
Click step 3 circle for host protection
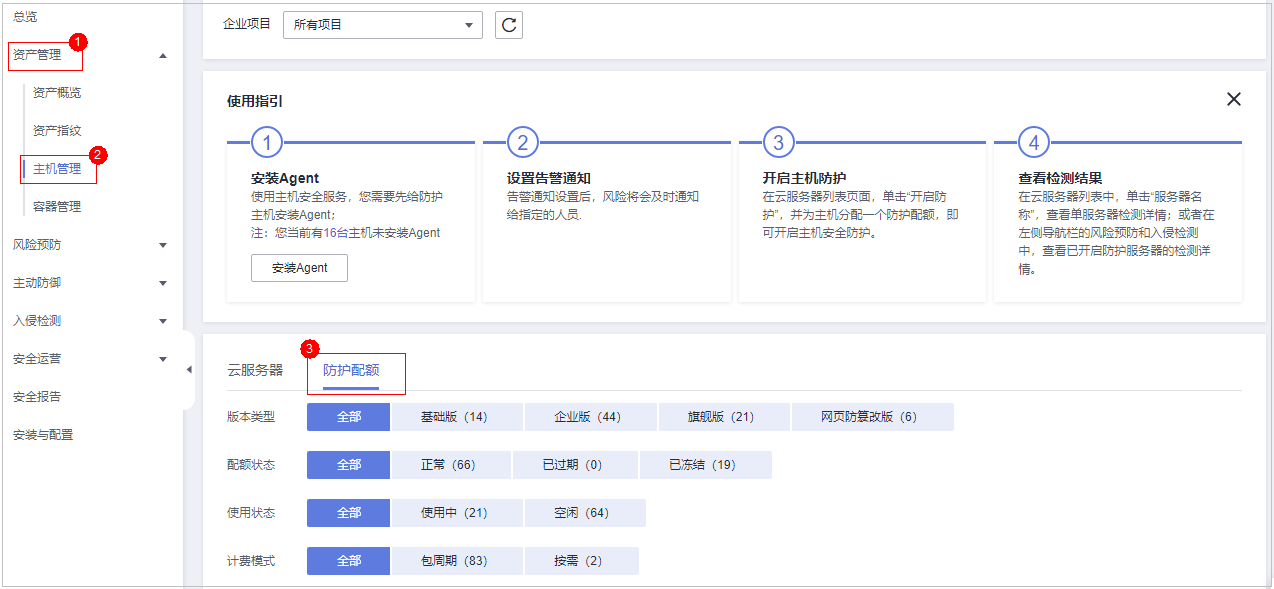click(779, 142)
